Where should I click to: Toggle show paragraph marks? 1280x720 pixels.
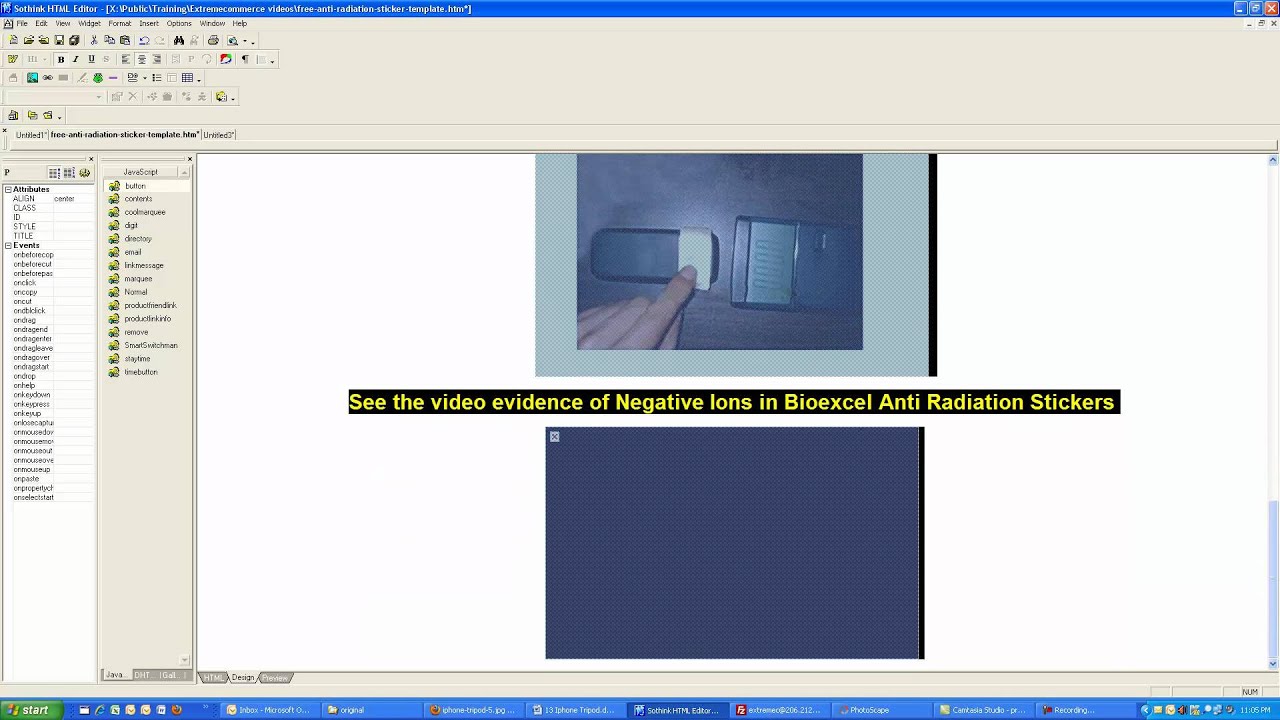(245, 59)
